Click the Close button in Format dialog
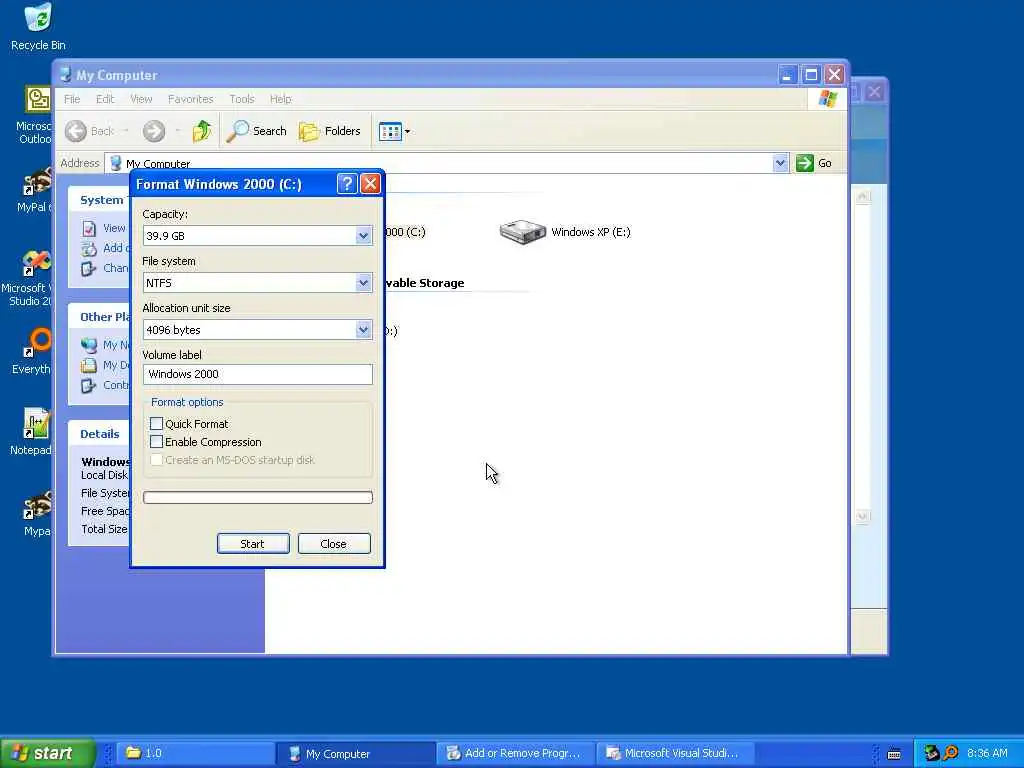1024x768 pixels. pyautogui.click(x=334, y=543)
